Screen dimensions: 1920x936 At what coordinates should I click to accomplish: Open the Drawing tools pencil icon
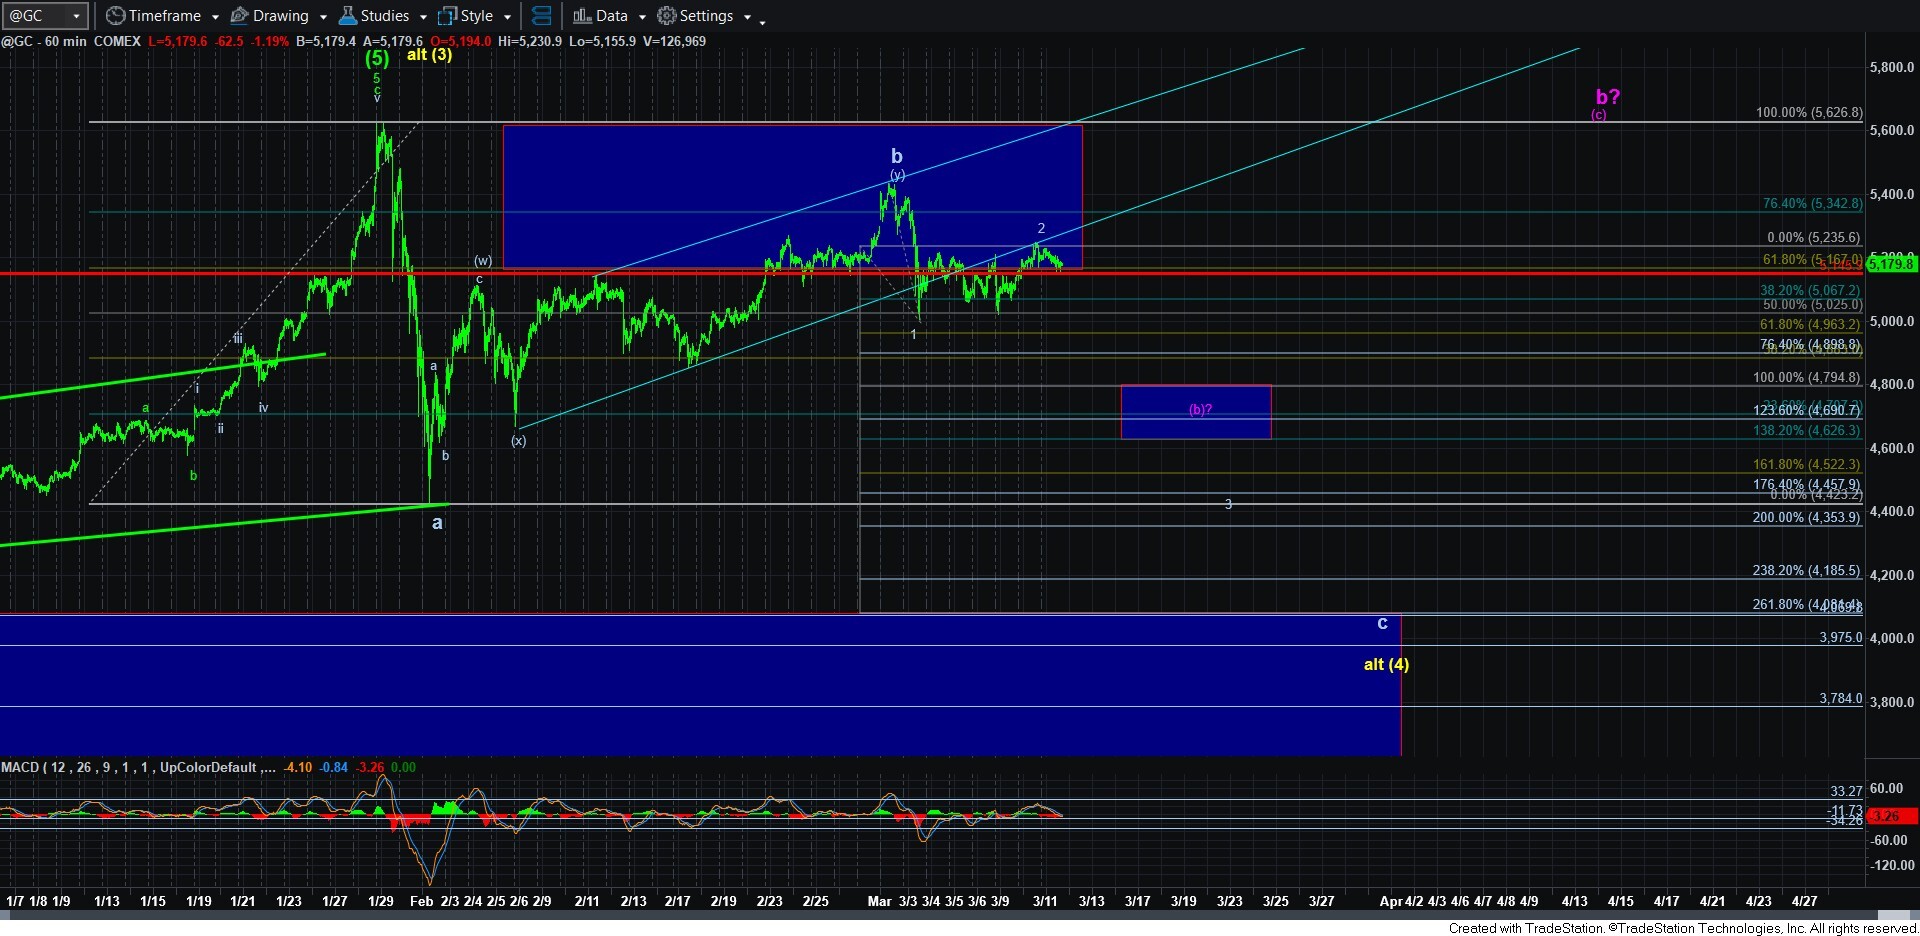(x=240, y=16)
